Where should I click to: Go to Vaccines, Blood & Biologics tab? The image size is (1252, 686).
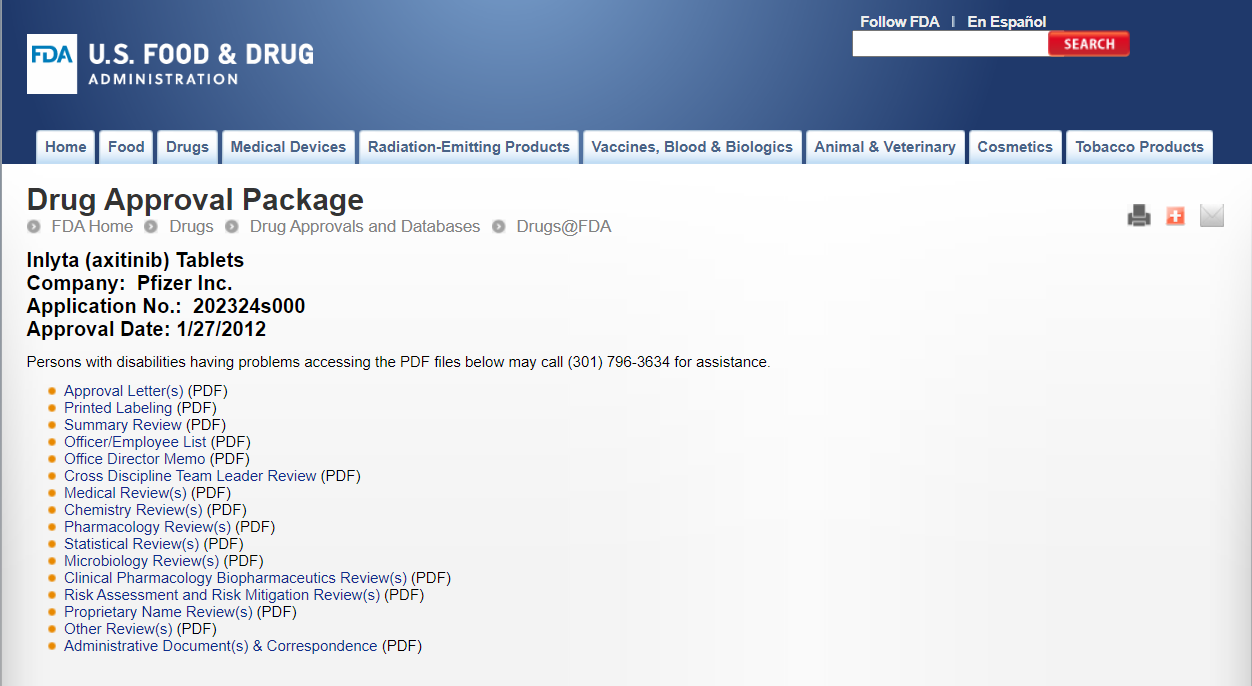click(692, 147)
